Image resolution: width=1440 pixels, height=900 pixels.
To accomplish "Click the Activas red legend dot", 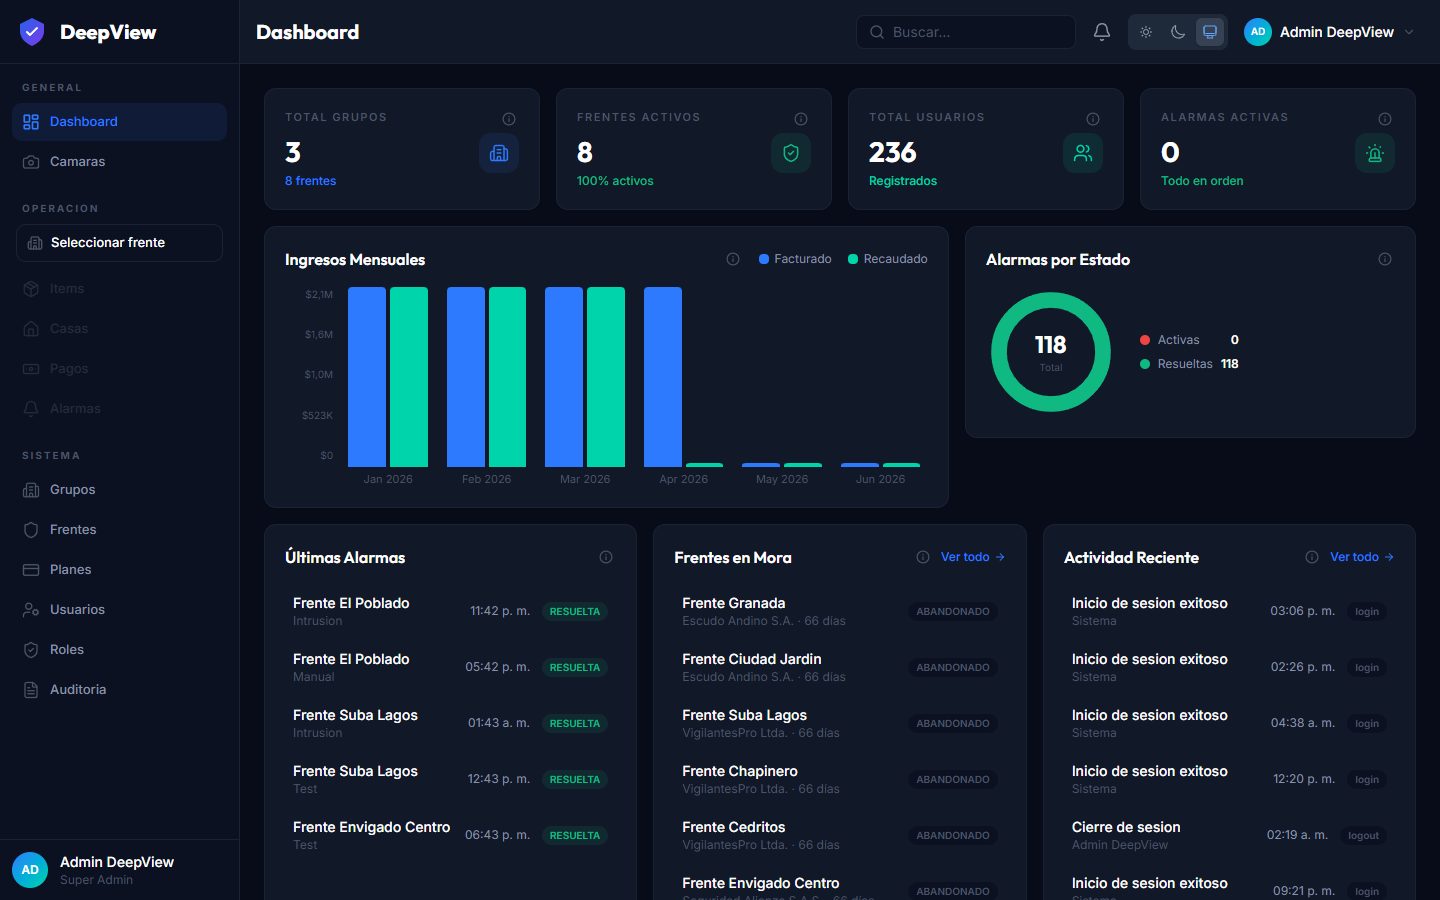I will point(1145,340).
